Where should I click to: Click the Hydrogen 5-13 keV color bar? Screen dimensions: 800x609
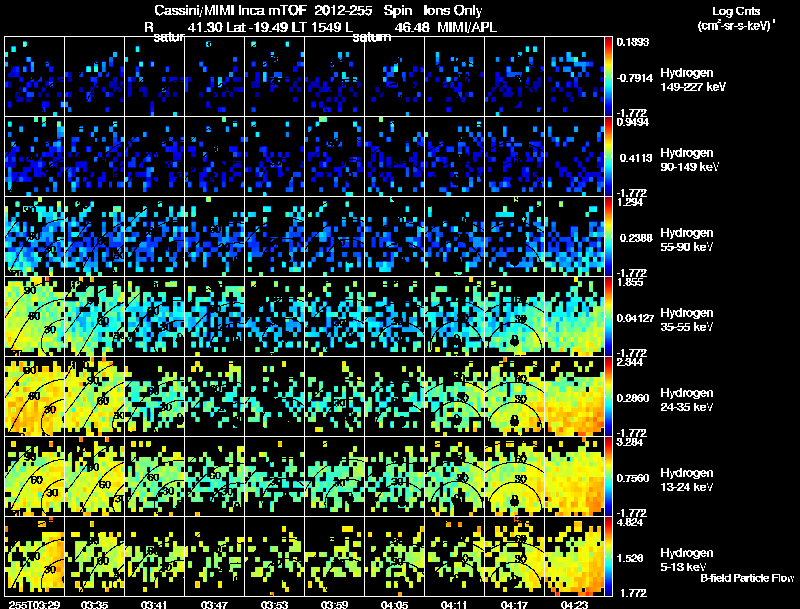[608, 556]
